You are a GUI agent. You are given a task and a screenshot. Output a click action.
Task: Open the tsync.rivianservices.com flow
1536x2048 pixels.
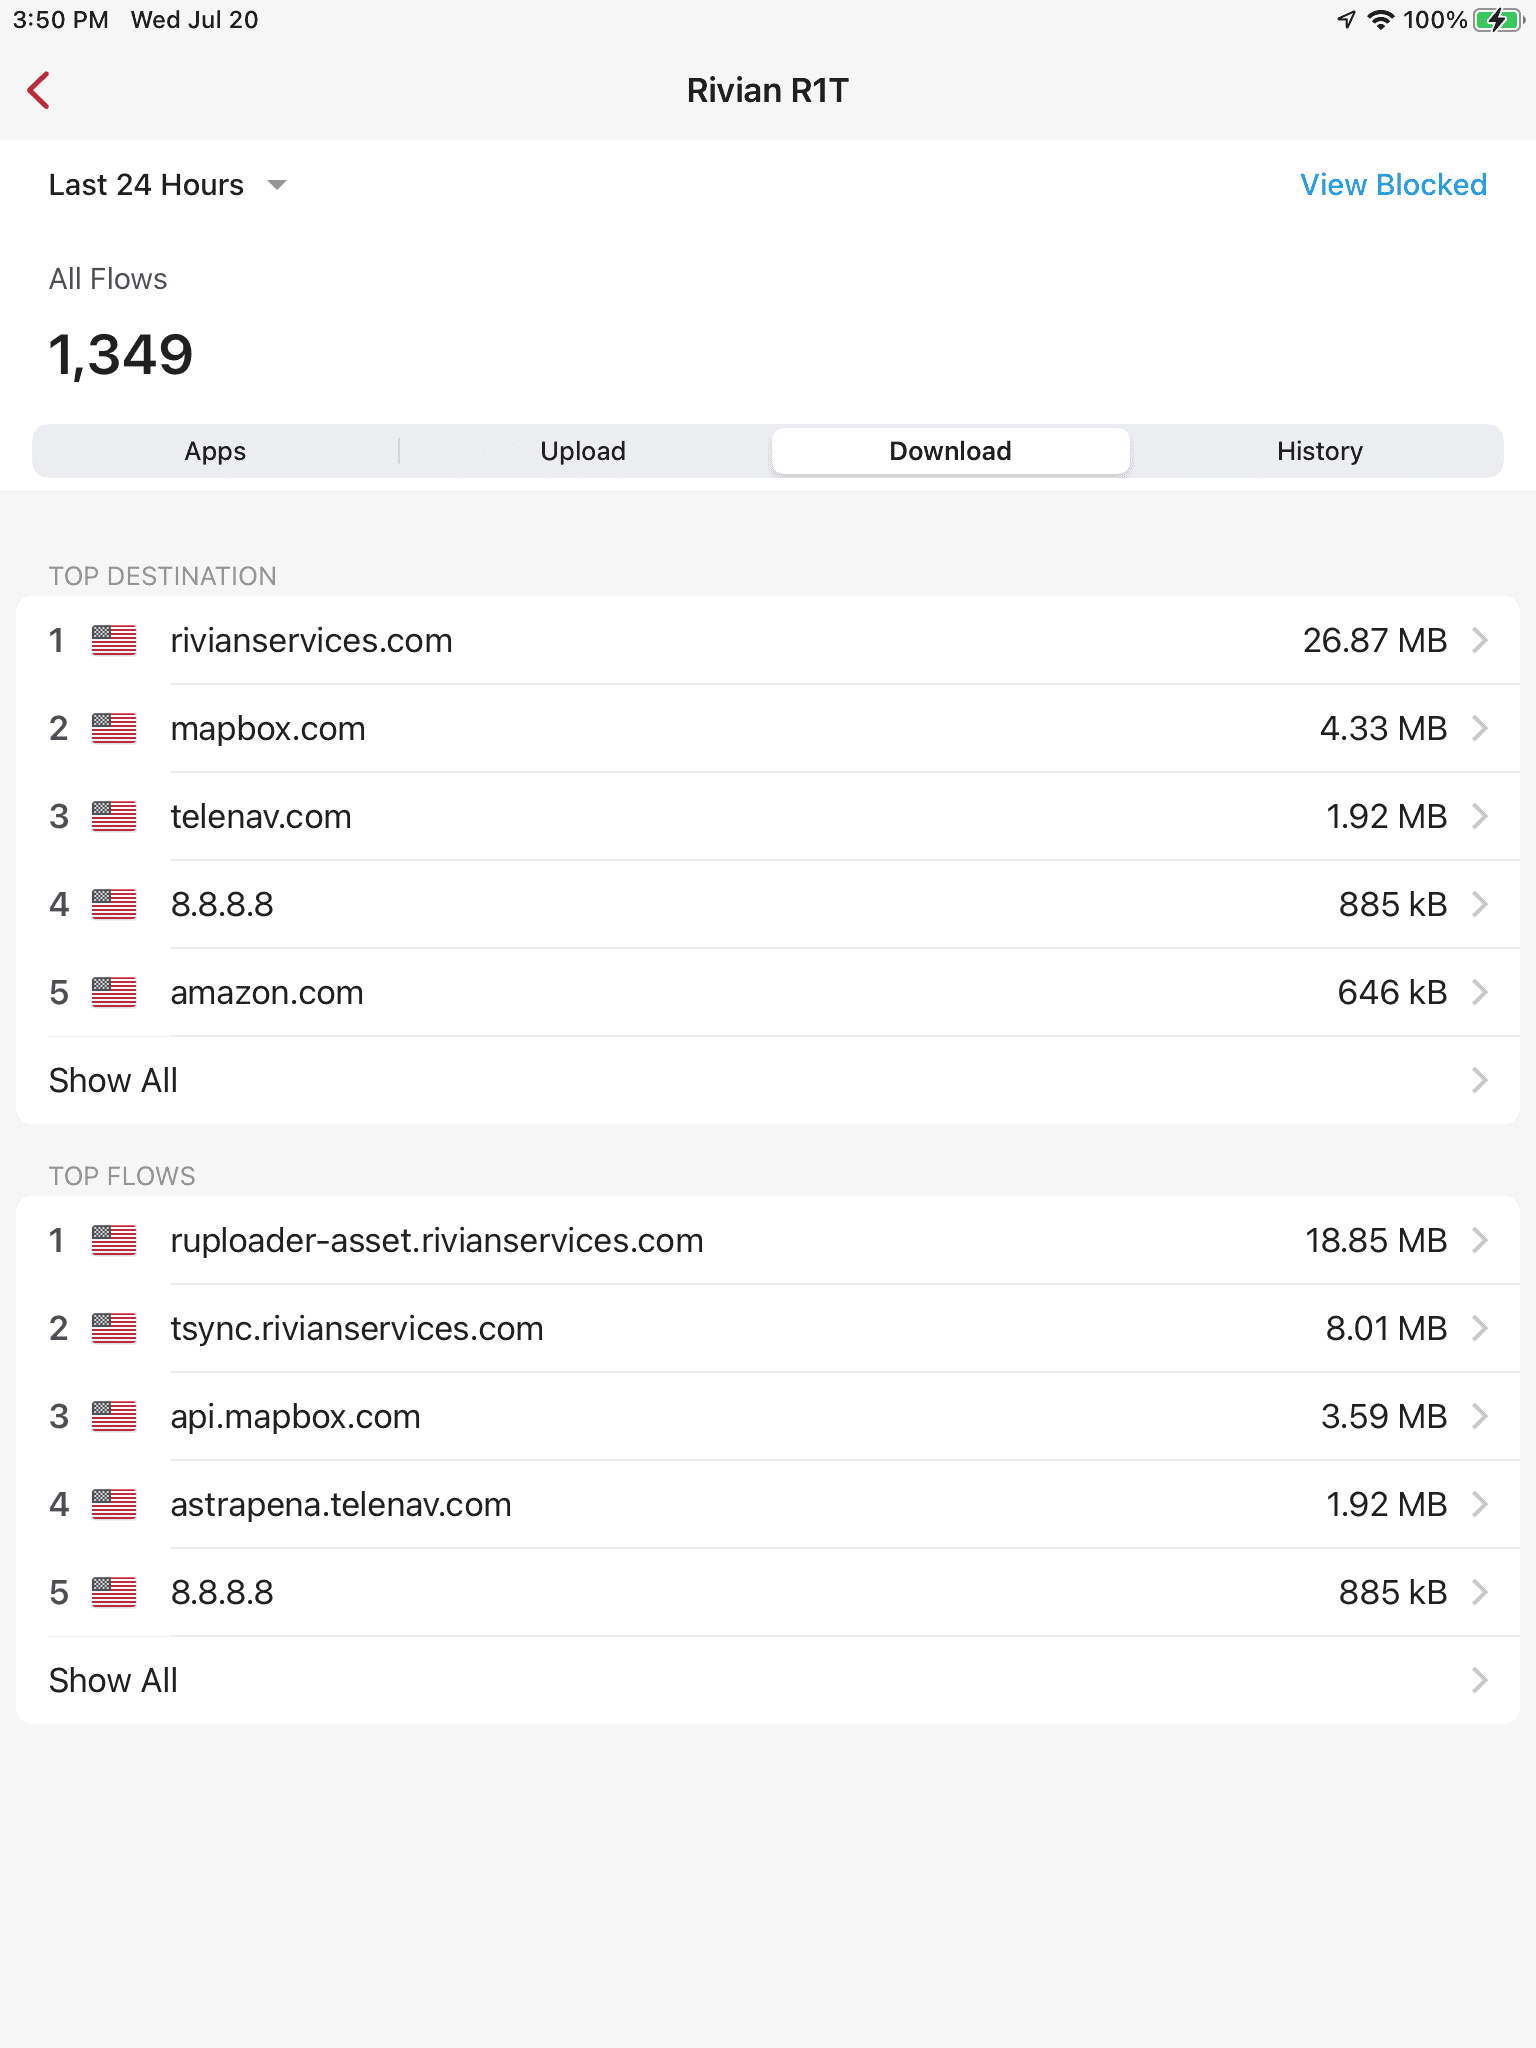pyautogui.click(x=768, y=1328)
